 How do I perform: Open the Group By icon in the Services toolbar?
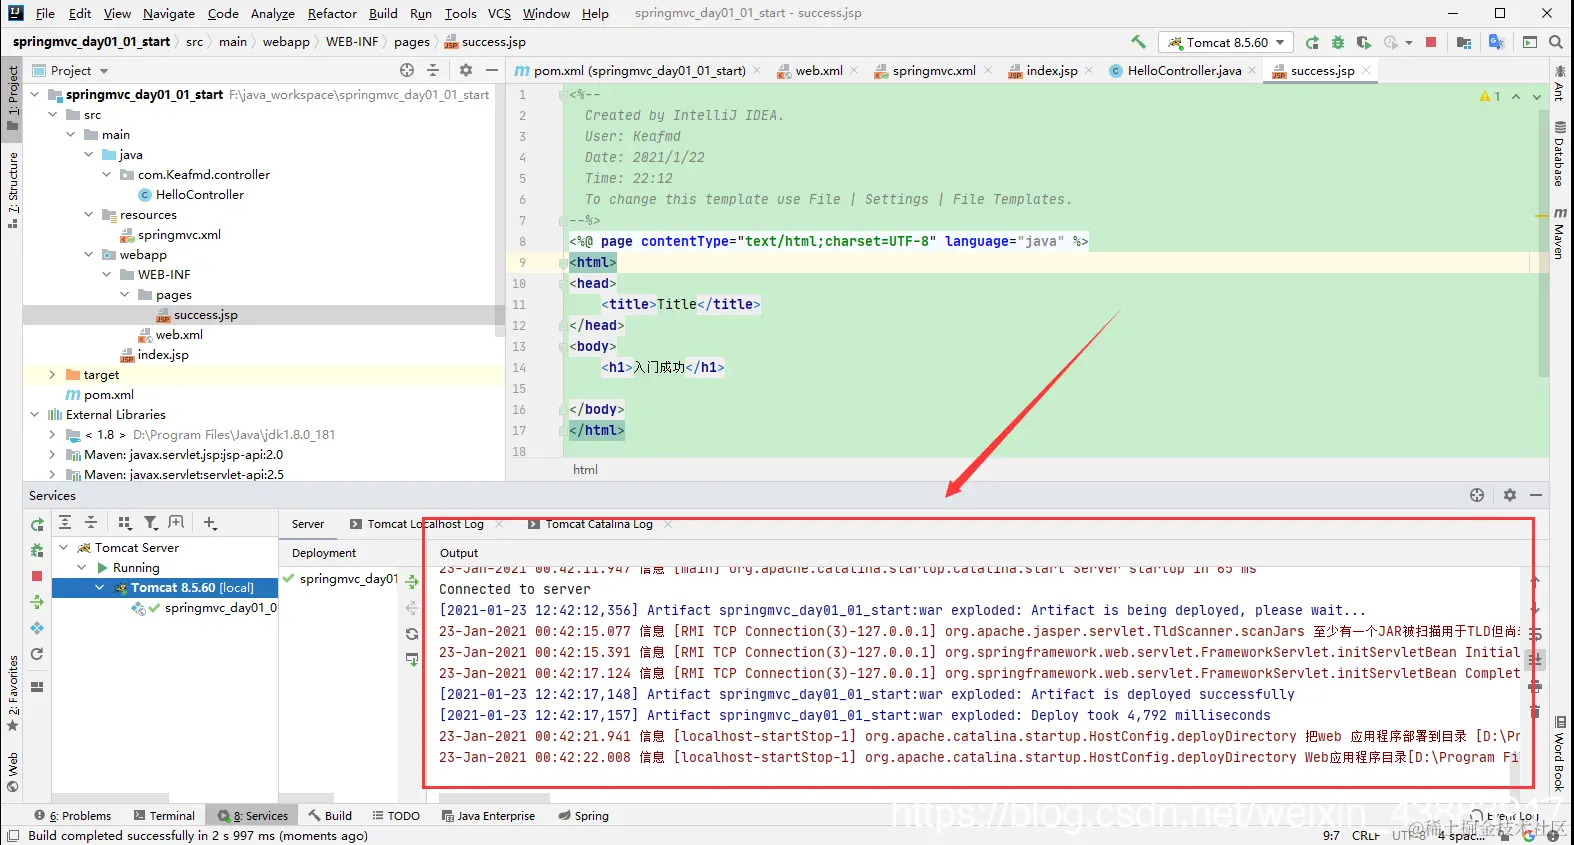click(x=125, y=522)
